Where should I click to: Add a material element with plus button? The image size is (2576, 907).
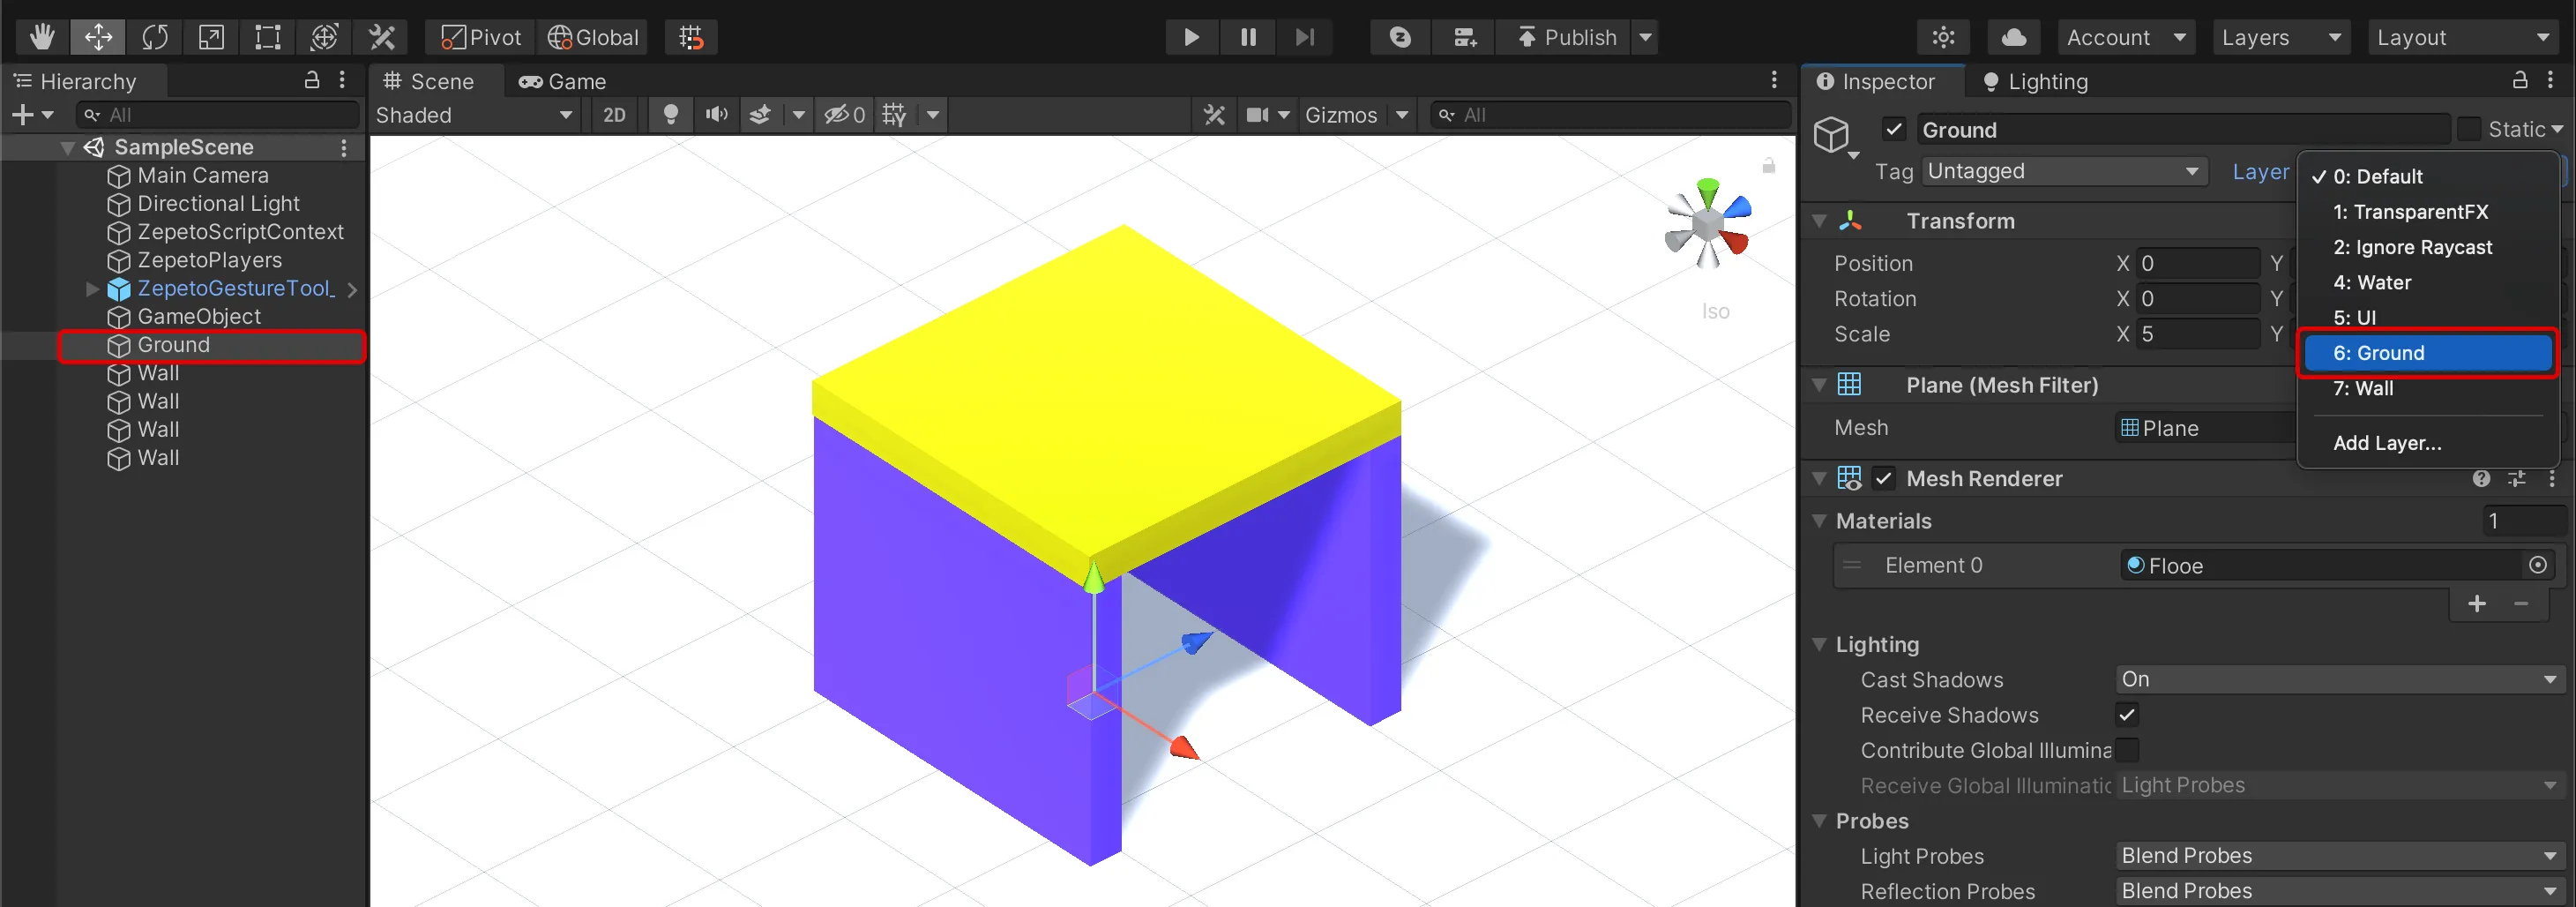2476,604
